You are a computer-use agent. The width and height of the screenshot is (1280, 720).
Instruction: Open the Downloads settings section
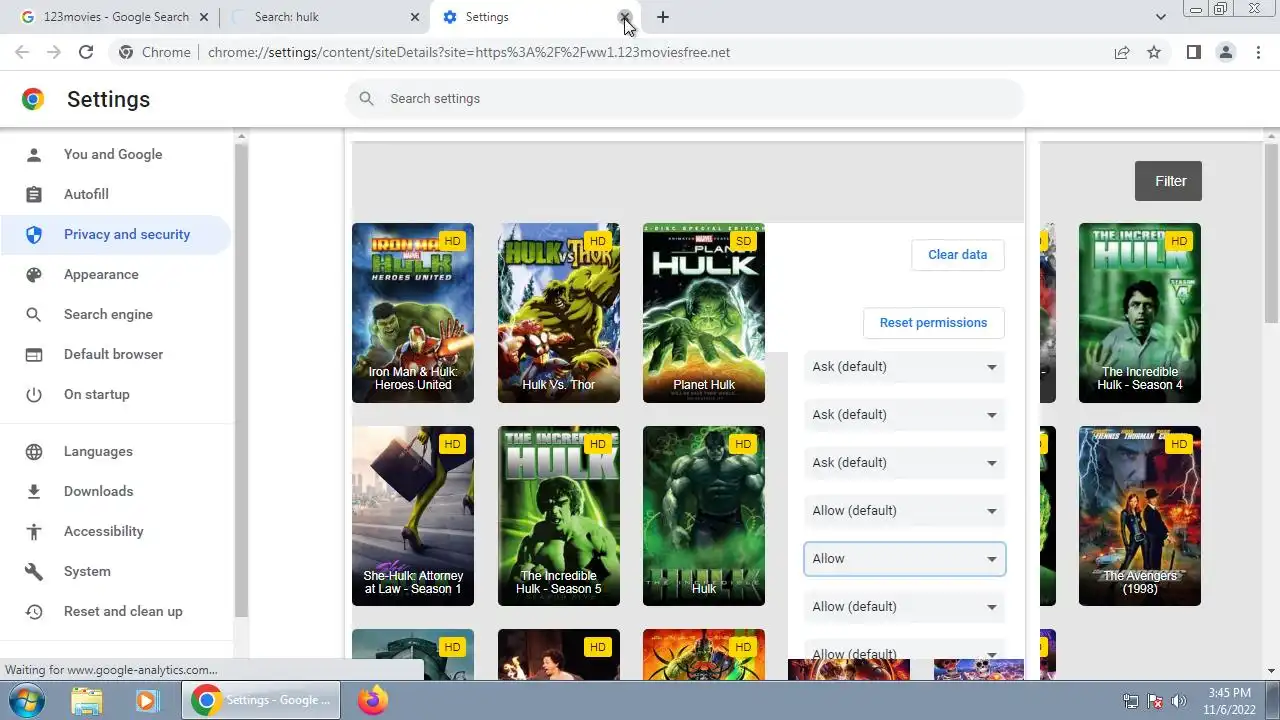click(x=115, y=491)
